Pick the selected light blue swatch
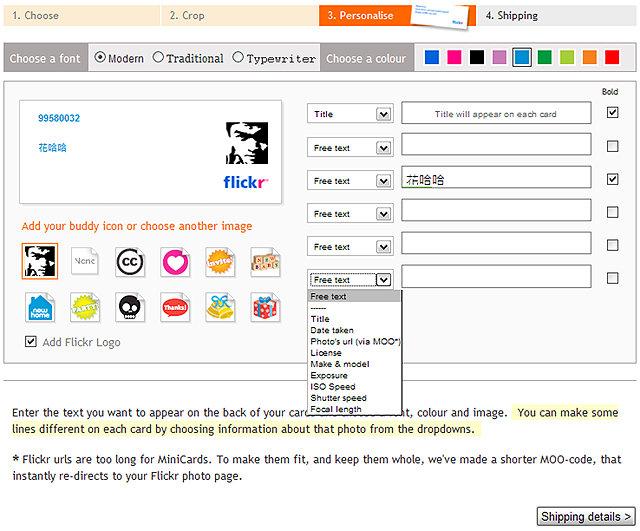Screen dimensions: 640x531 pos(522,57)
